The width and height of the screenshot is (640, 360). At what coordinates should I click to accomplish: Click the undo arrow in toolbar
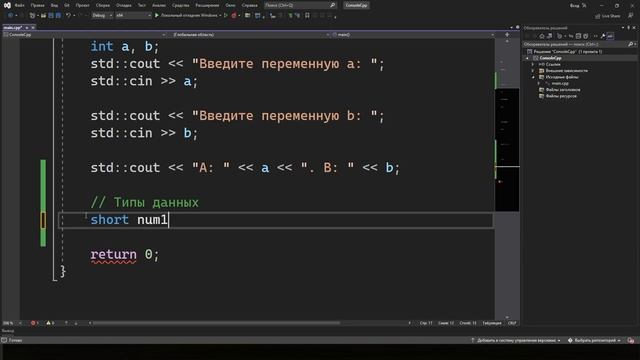pyautogui.click(x=69, y=16)
